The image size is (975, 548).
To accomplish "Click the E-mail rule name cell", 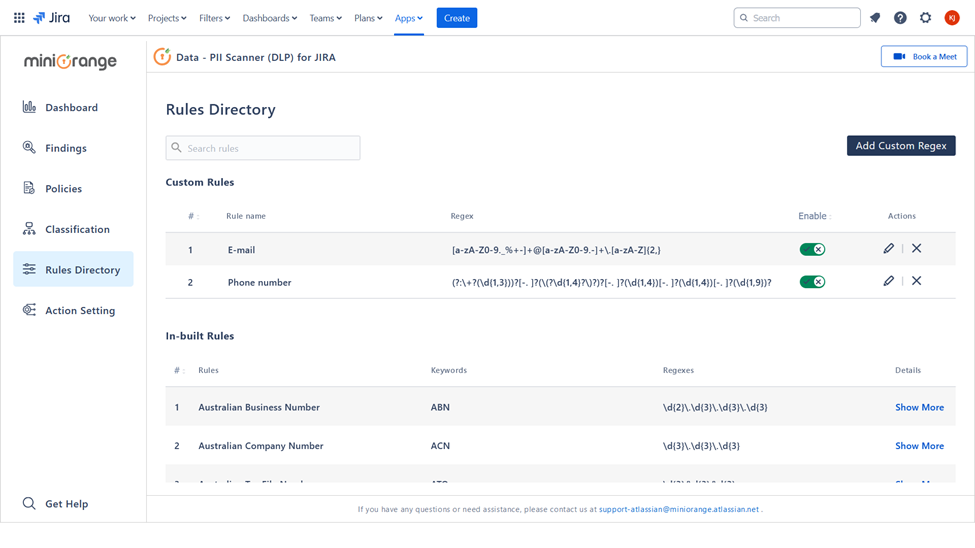I will click(x=241, y=249).
